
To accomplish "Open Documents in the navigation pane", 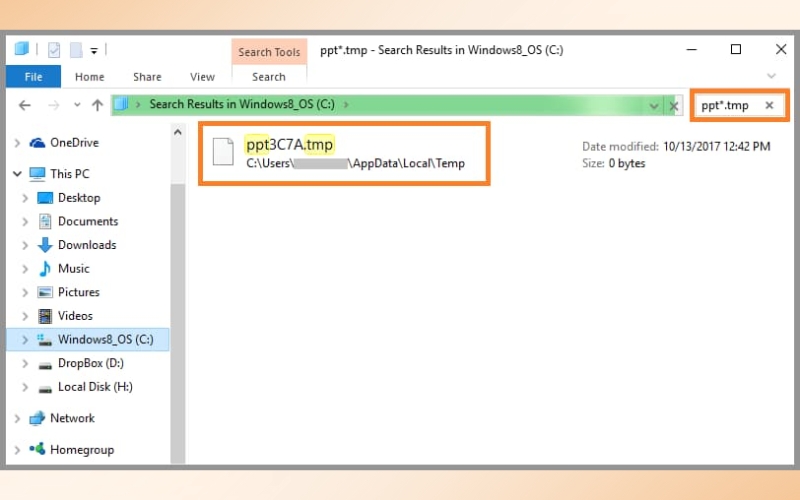I will pos(88,221).
